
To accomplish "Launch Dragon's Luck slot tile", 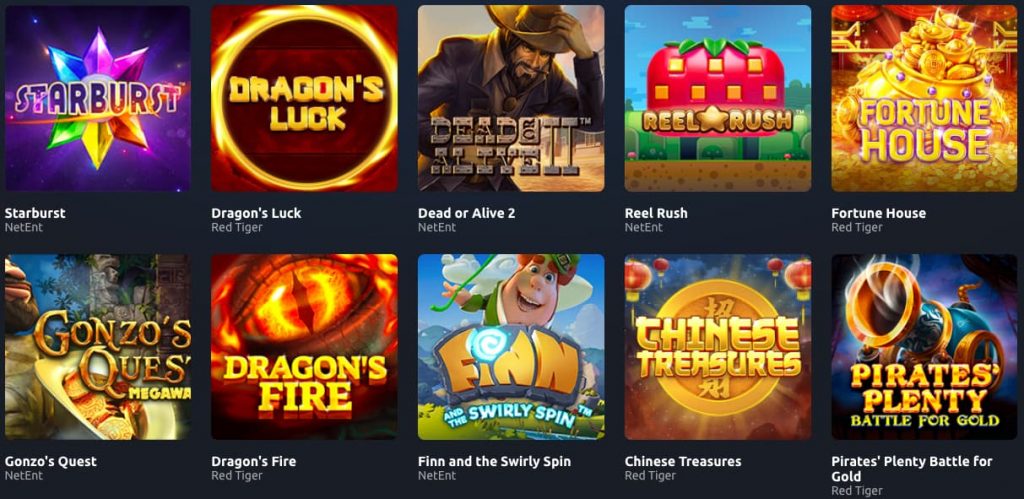I will pyautogui.click(x=304, y=99).
